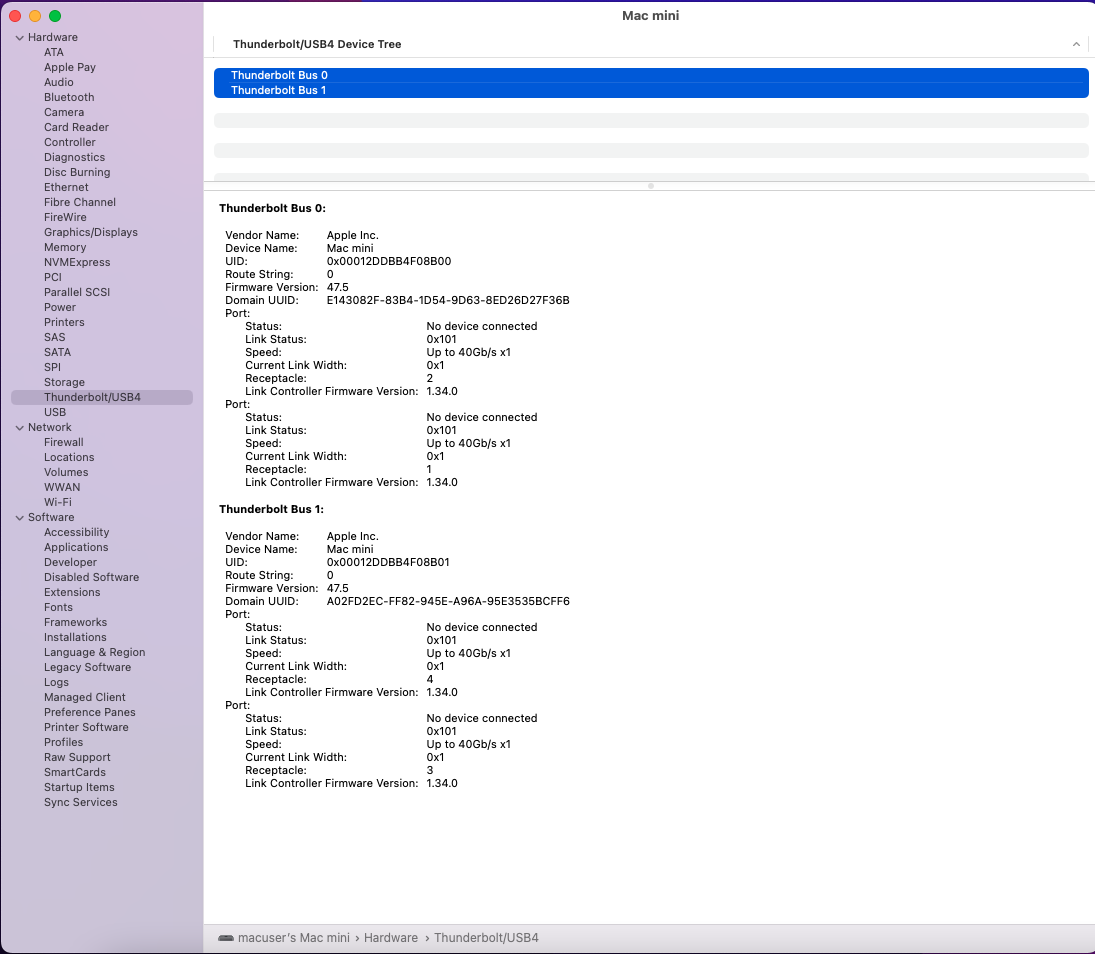Show Logs under Software
1095x954 pixels.
tap(57, 683)
